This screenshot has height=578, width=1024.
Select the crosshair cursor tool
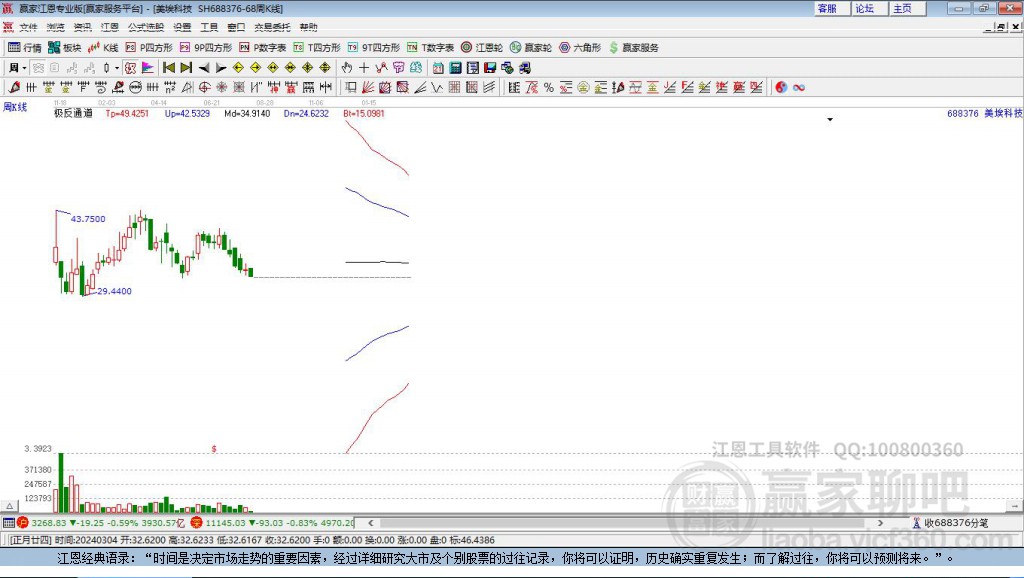(x=364, y=68)
